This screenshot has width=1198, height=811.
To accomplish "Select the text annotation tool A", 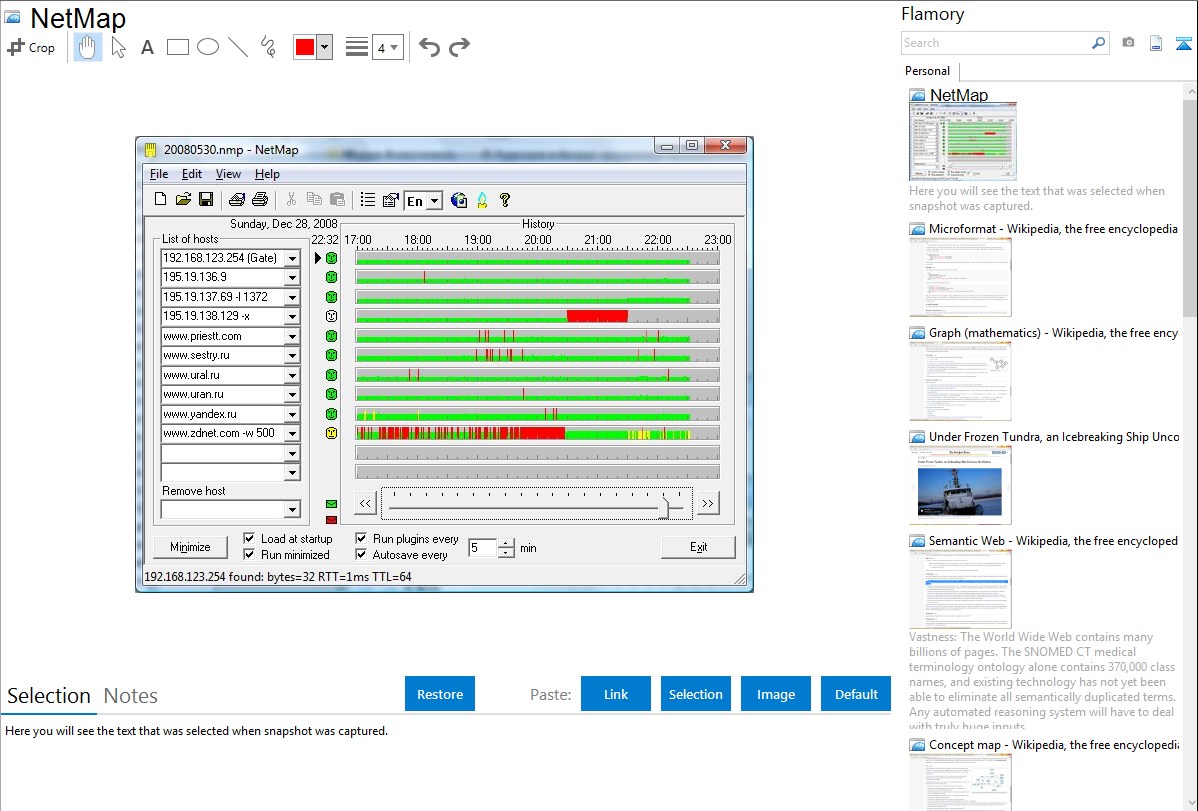I will coord(147,48).
